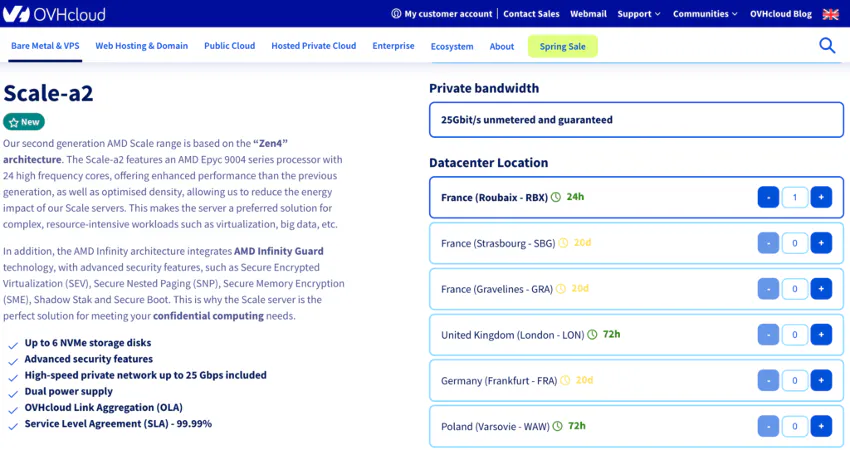Click clock icon beside London 72h
Viewport: 850px width, 450px height.
(x=593, y=335)
